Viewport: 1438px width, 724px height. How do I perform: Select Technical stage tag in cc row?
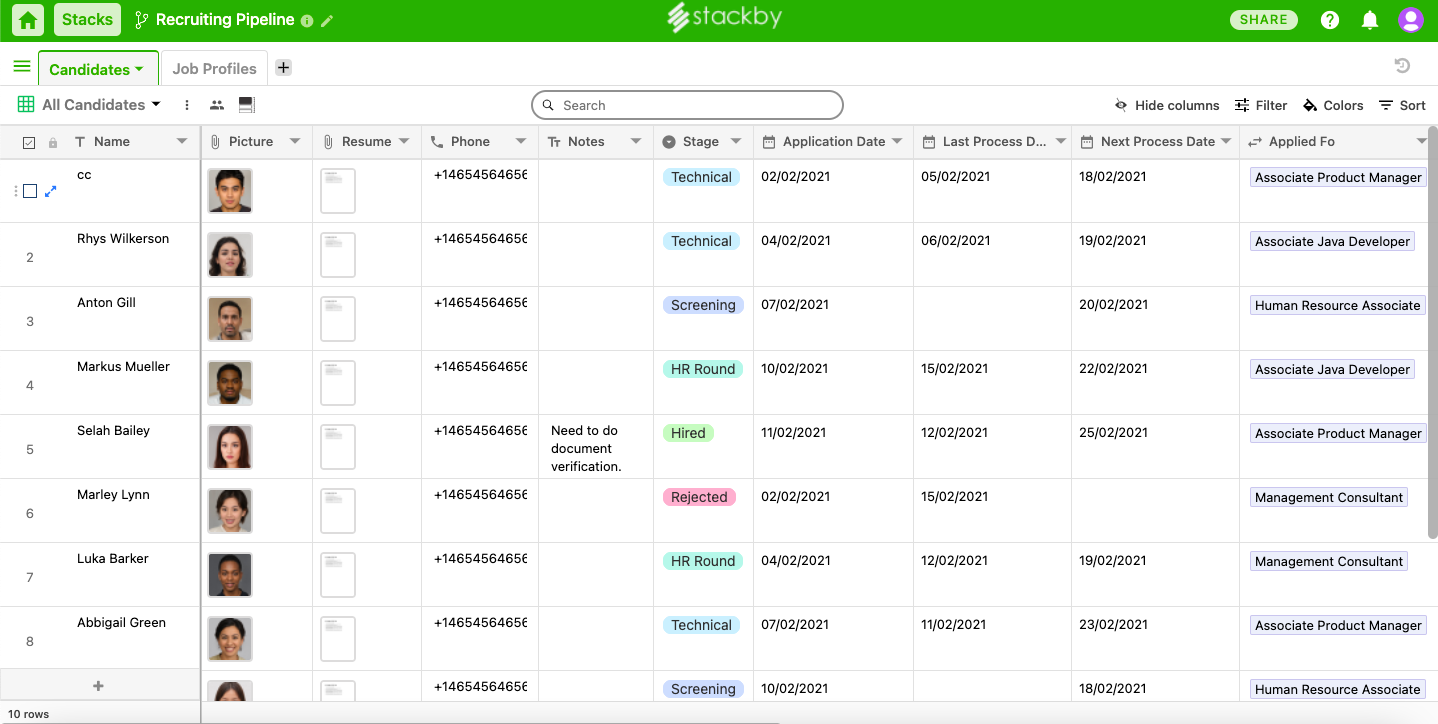(x=701, y=177)
